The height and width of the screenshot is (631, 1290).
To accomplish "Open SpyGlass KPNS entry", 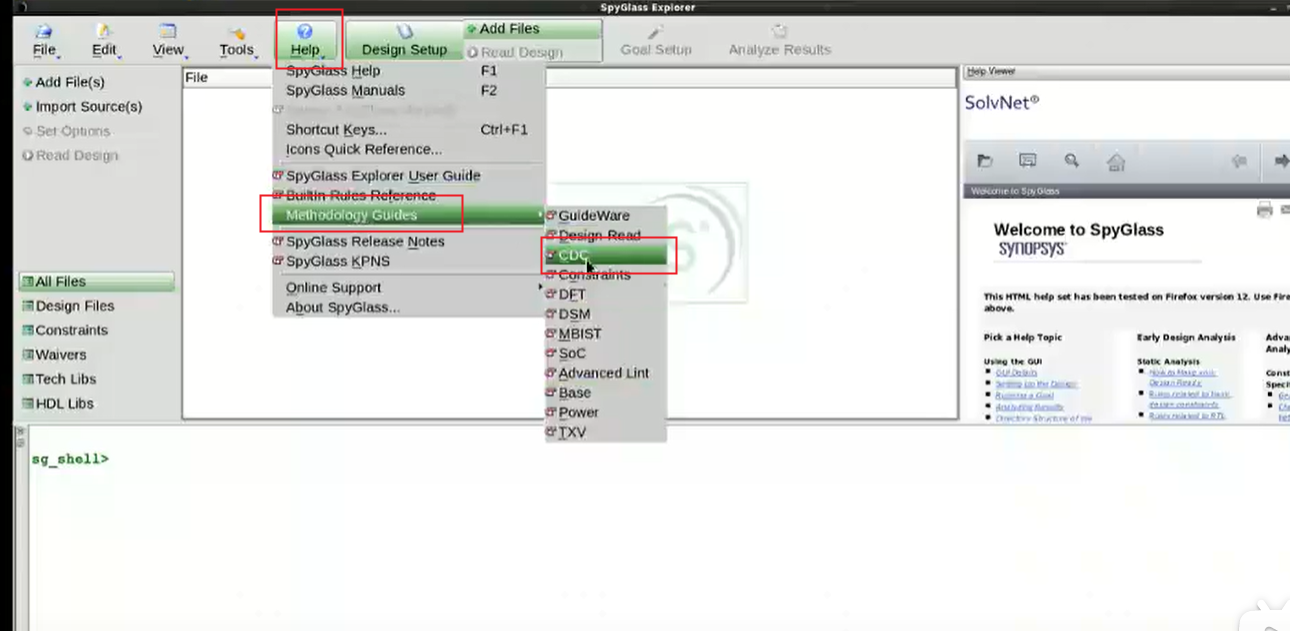I will pyautogui.click(x=408, y=261).
